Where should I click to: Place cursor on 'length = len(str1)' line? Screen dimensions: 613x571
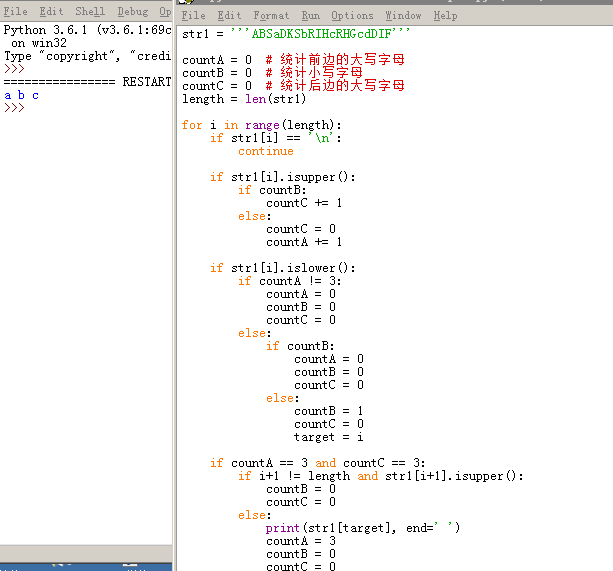(x=243, y=99)
